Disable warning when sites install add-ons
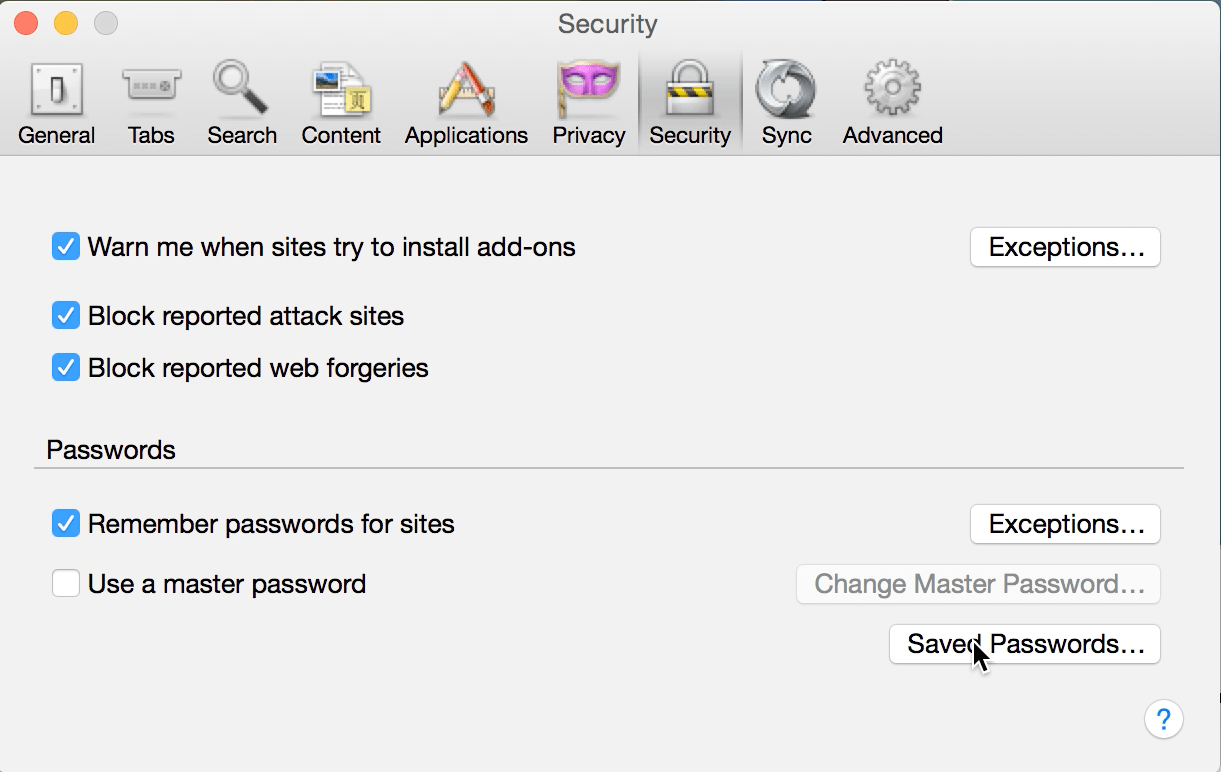Screen dimensions: 1221x772 [66, 247]
